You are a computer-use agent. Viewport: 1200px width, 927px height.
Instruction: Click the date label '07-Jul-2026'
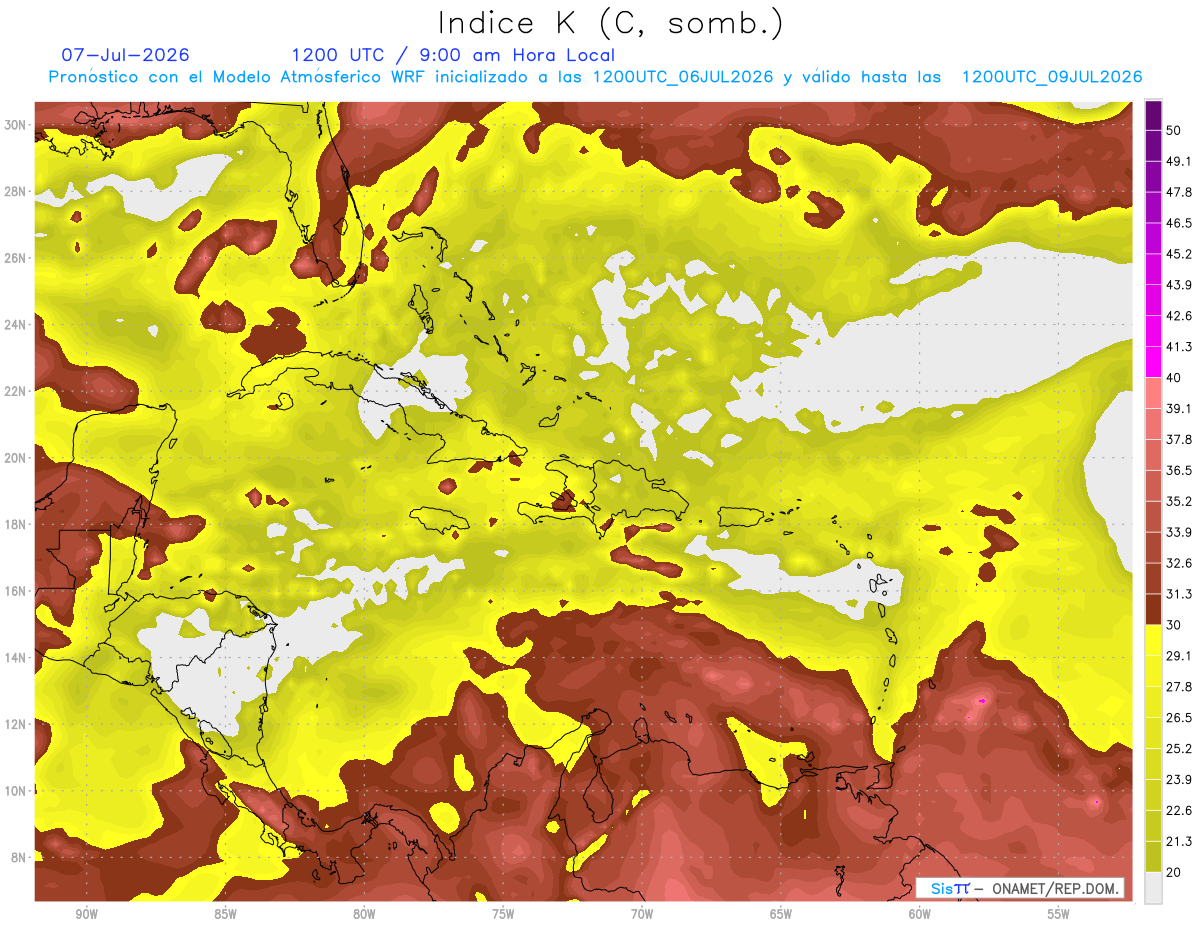tap(125, 55)
